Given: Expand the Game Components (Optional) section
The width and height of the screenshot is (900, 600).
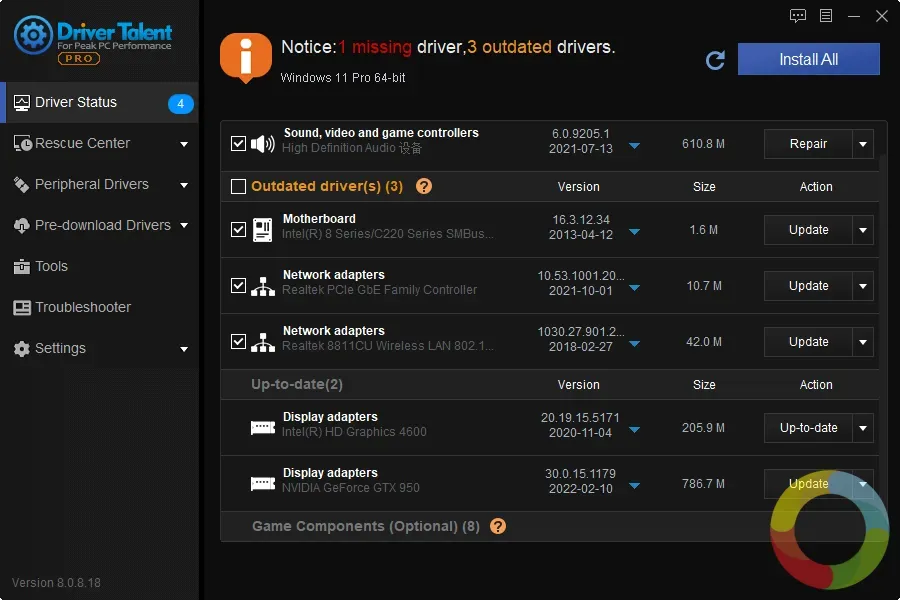Looking at the screenshot, I should 366,527.
